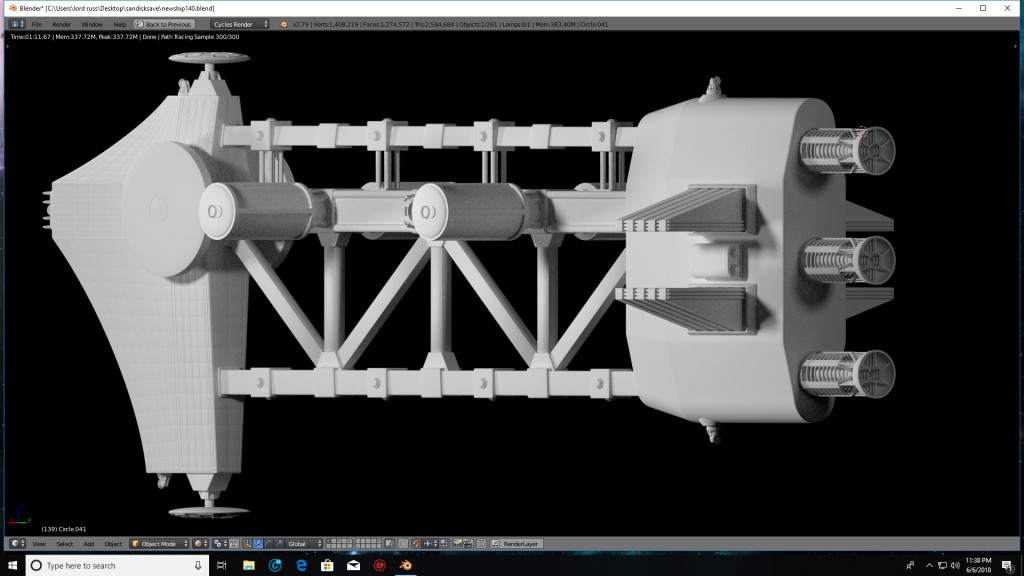Enable the first scene layer toggle

(x=328, y=540)
